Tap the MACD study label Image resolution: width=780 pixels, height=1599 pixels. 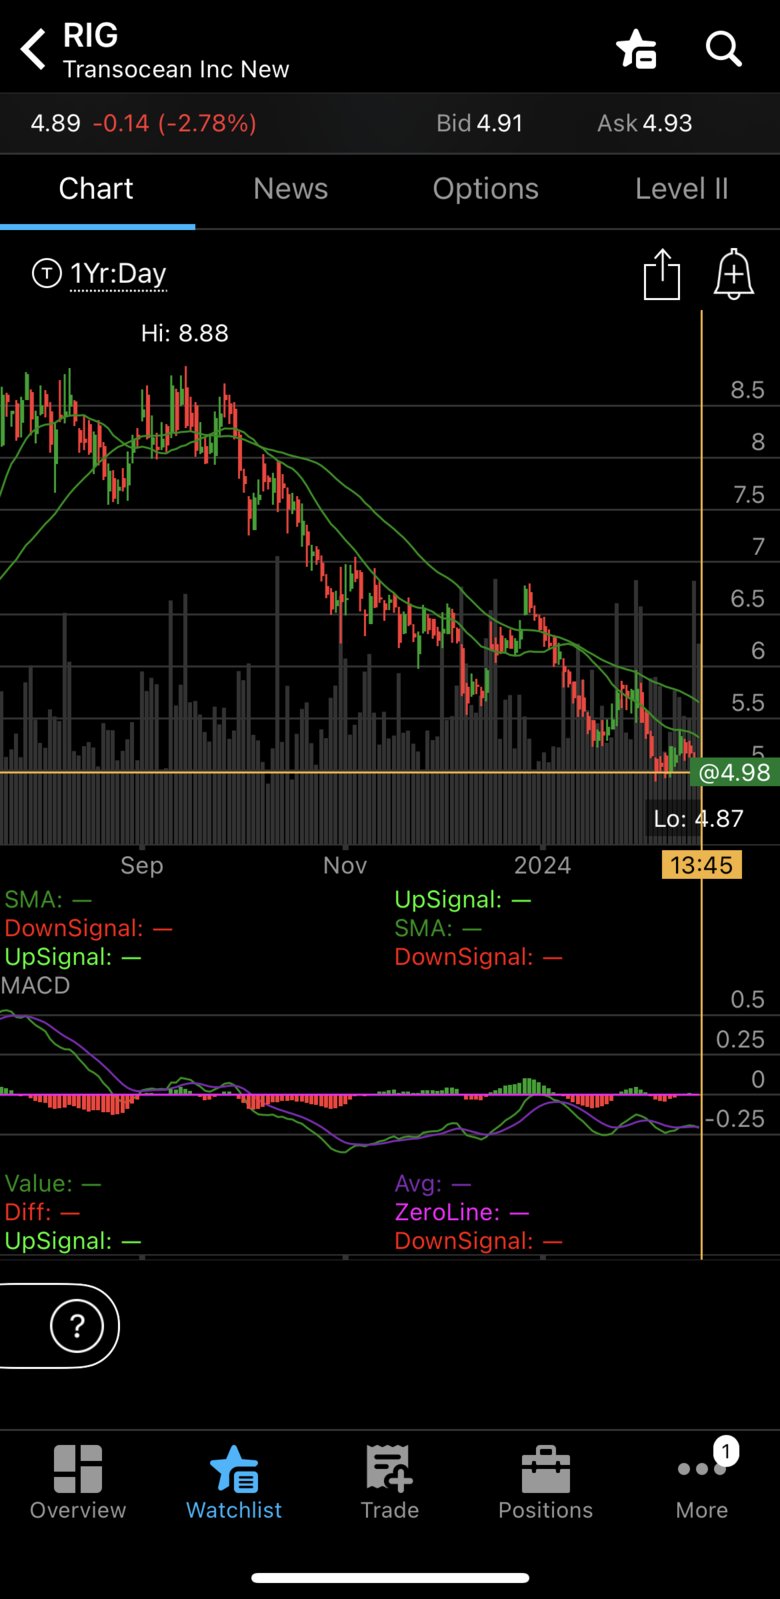(x=35, y=985)
